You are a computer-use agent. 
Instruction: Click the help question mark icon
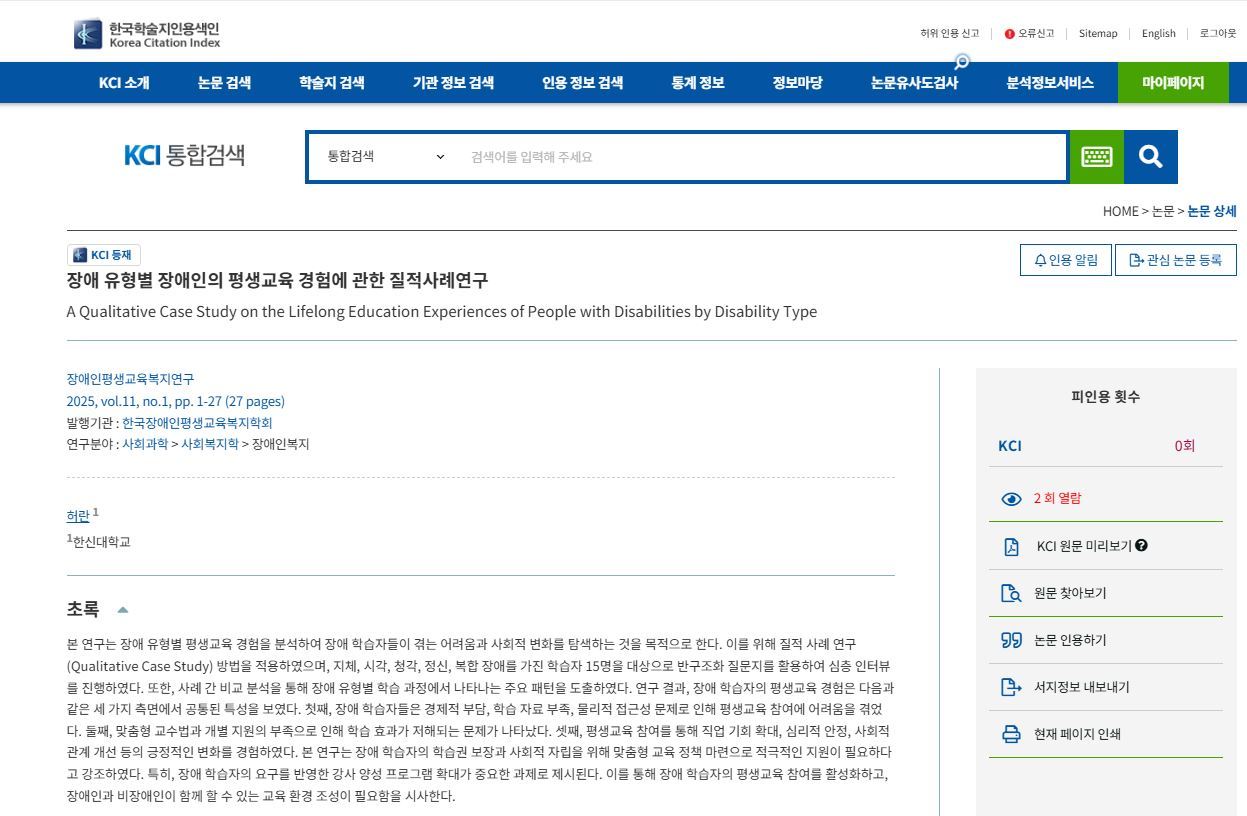[1141, 546]
